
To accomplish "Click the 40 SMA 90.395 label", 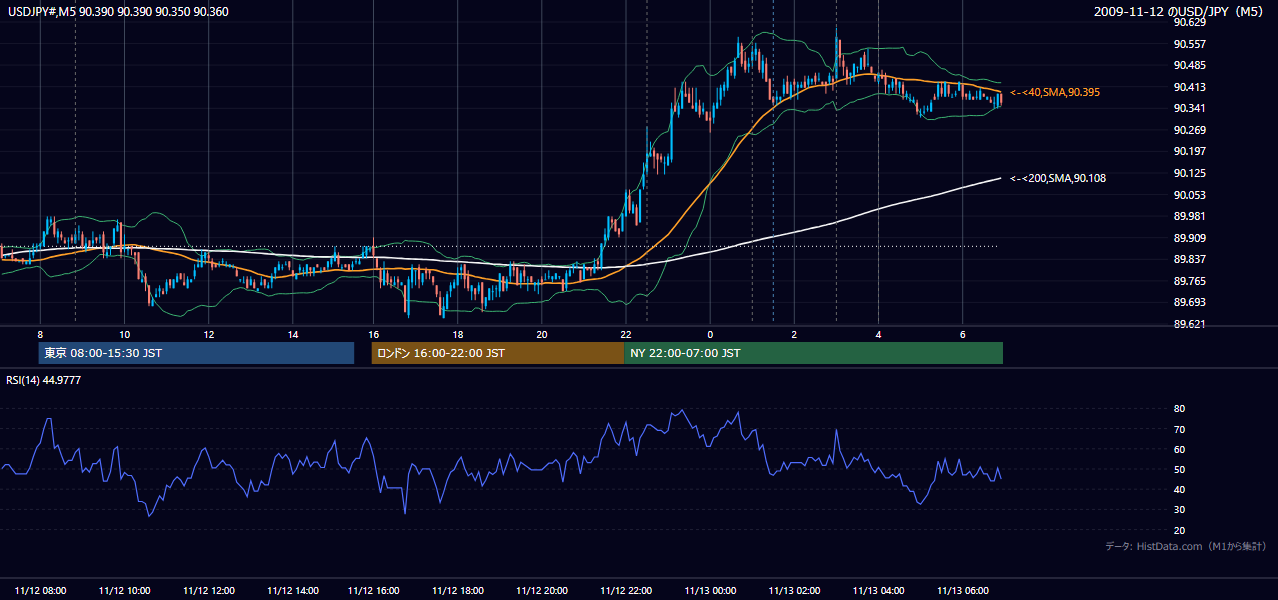I will [1055, 92].
